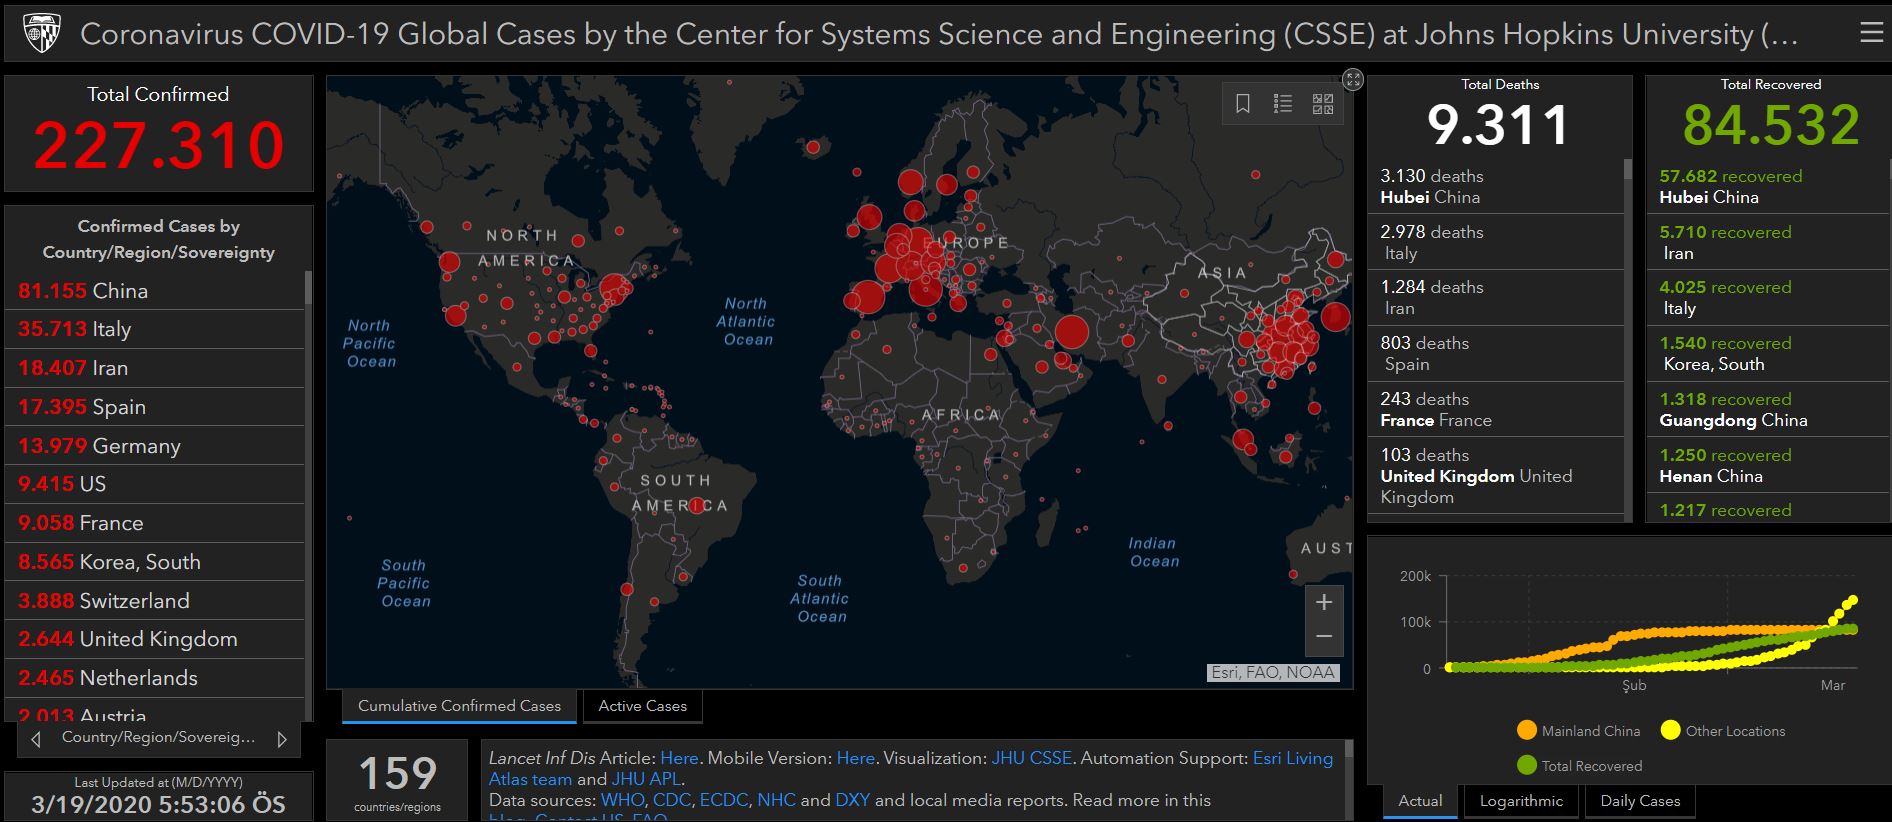Expand the map to full screen
The image size is (1892, 822).
click(x=1353, y=80)
